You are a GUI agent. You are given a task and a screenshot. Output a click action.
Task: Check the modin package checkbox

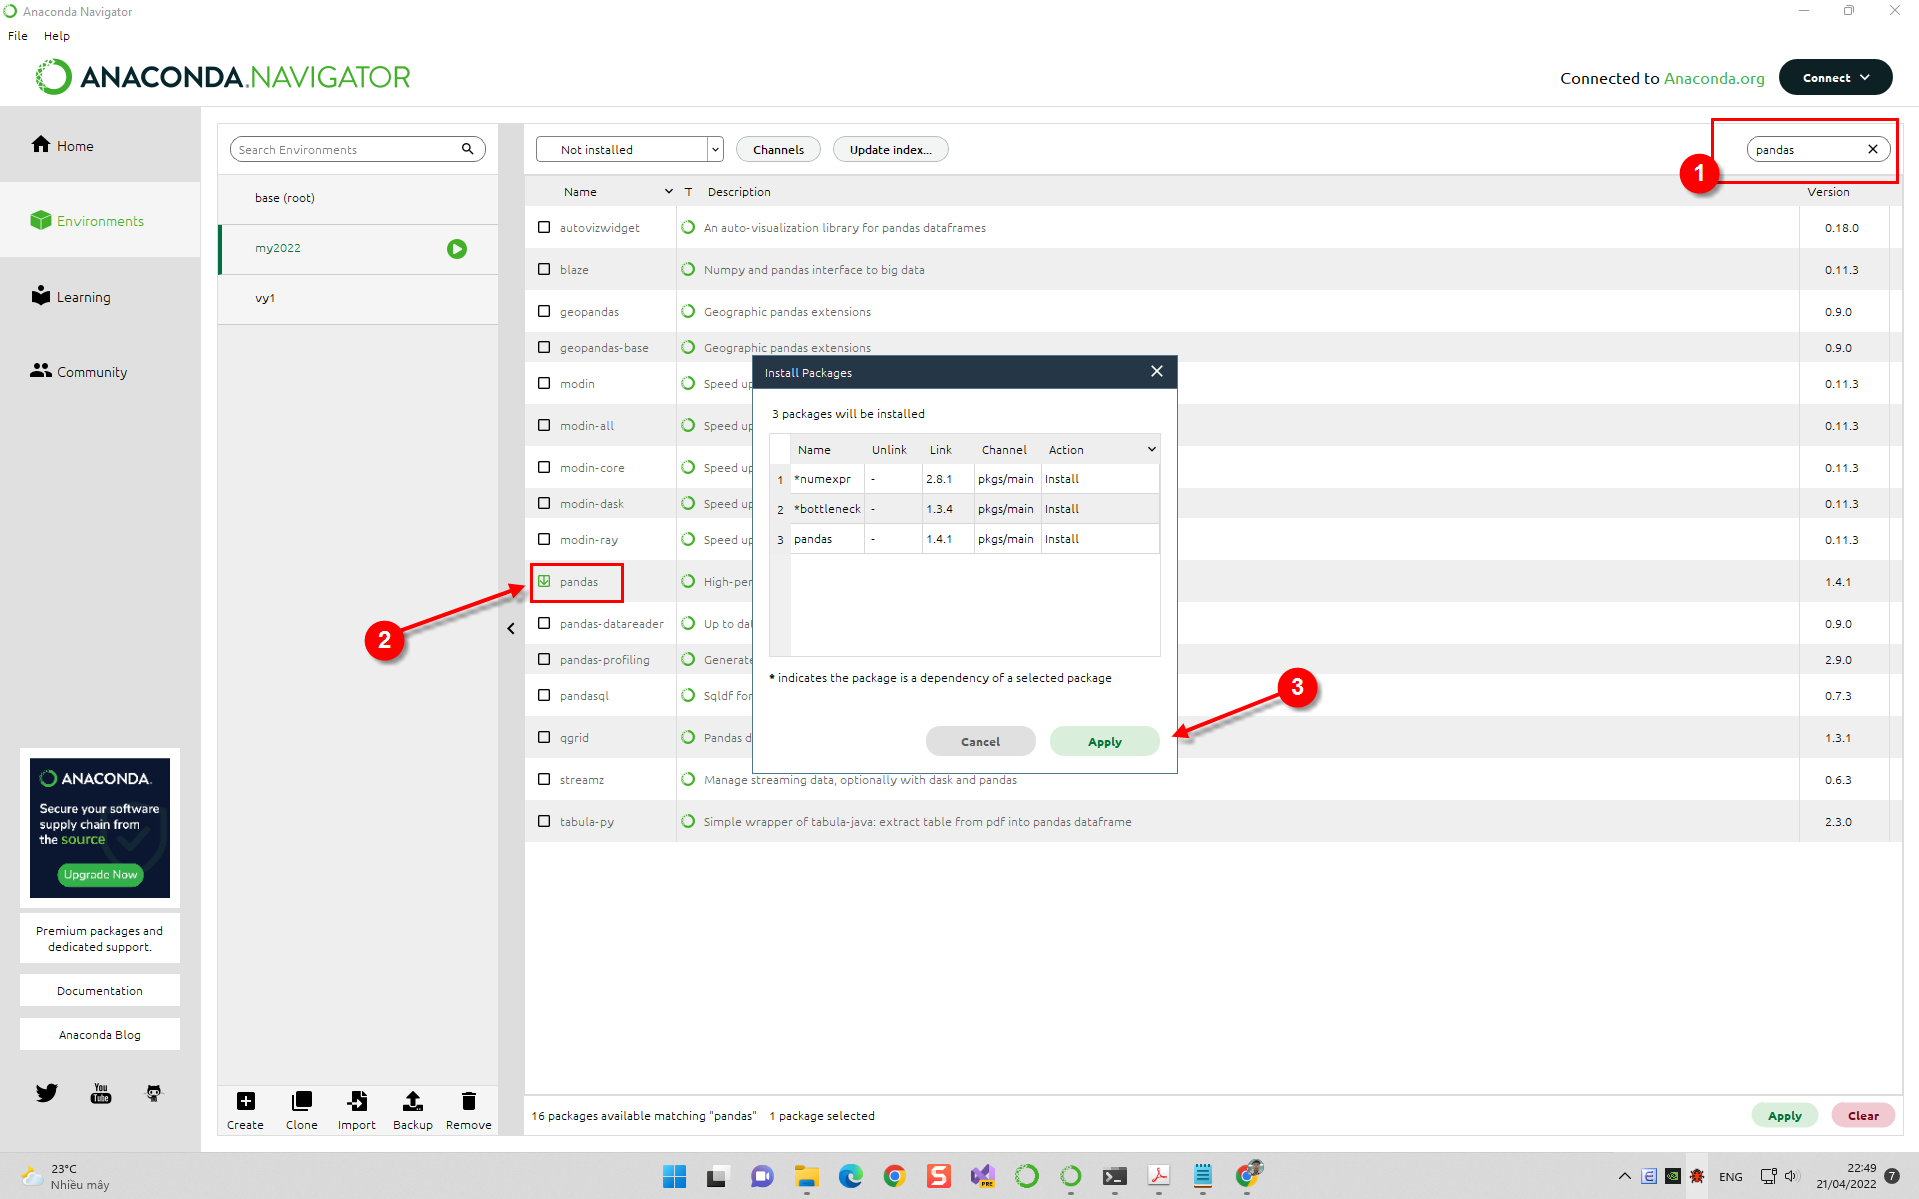click(x=544, y=383)
